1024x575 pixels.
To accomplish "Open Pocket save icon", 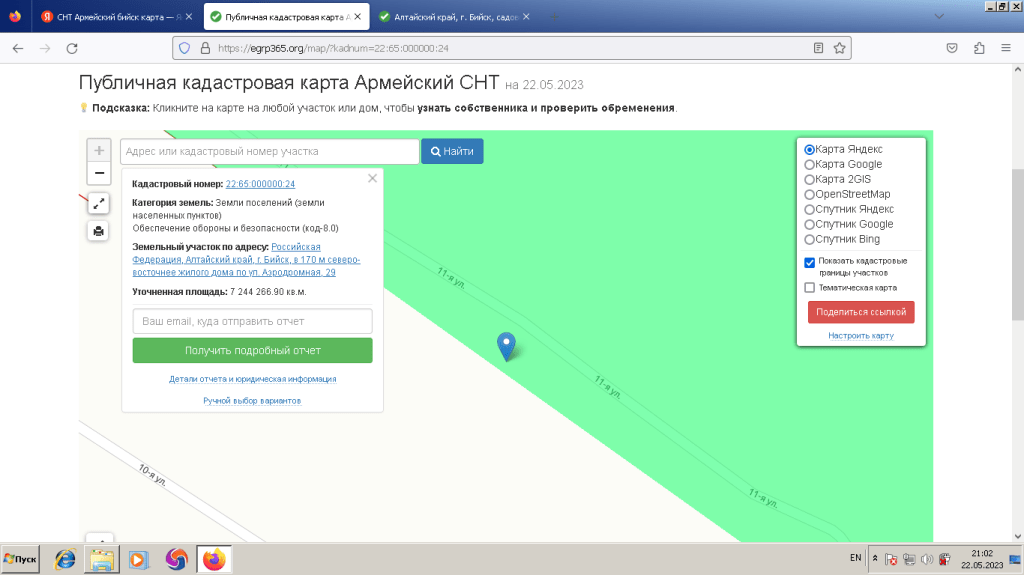I will pyautogui.click(x=952, y=48).
